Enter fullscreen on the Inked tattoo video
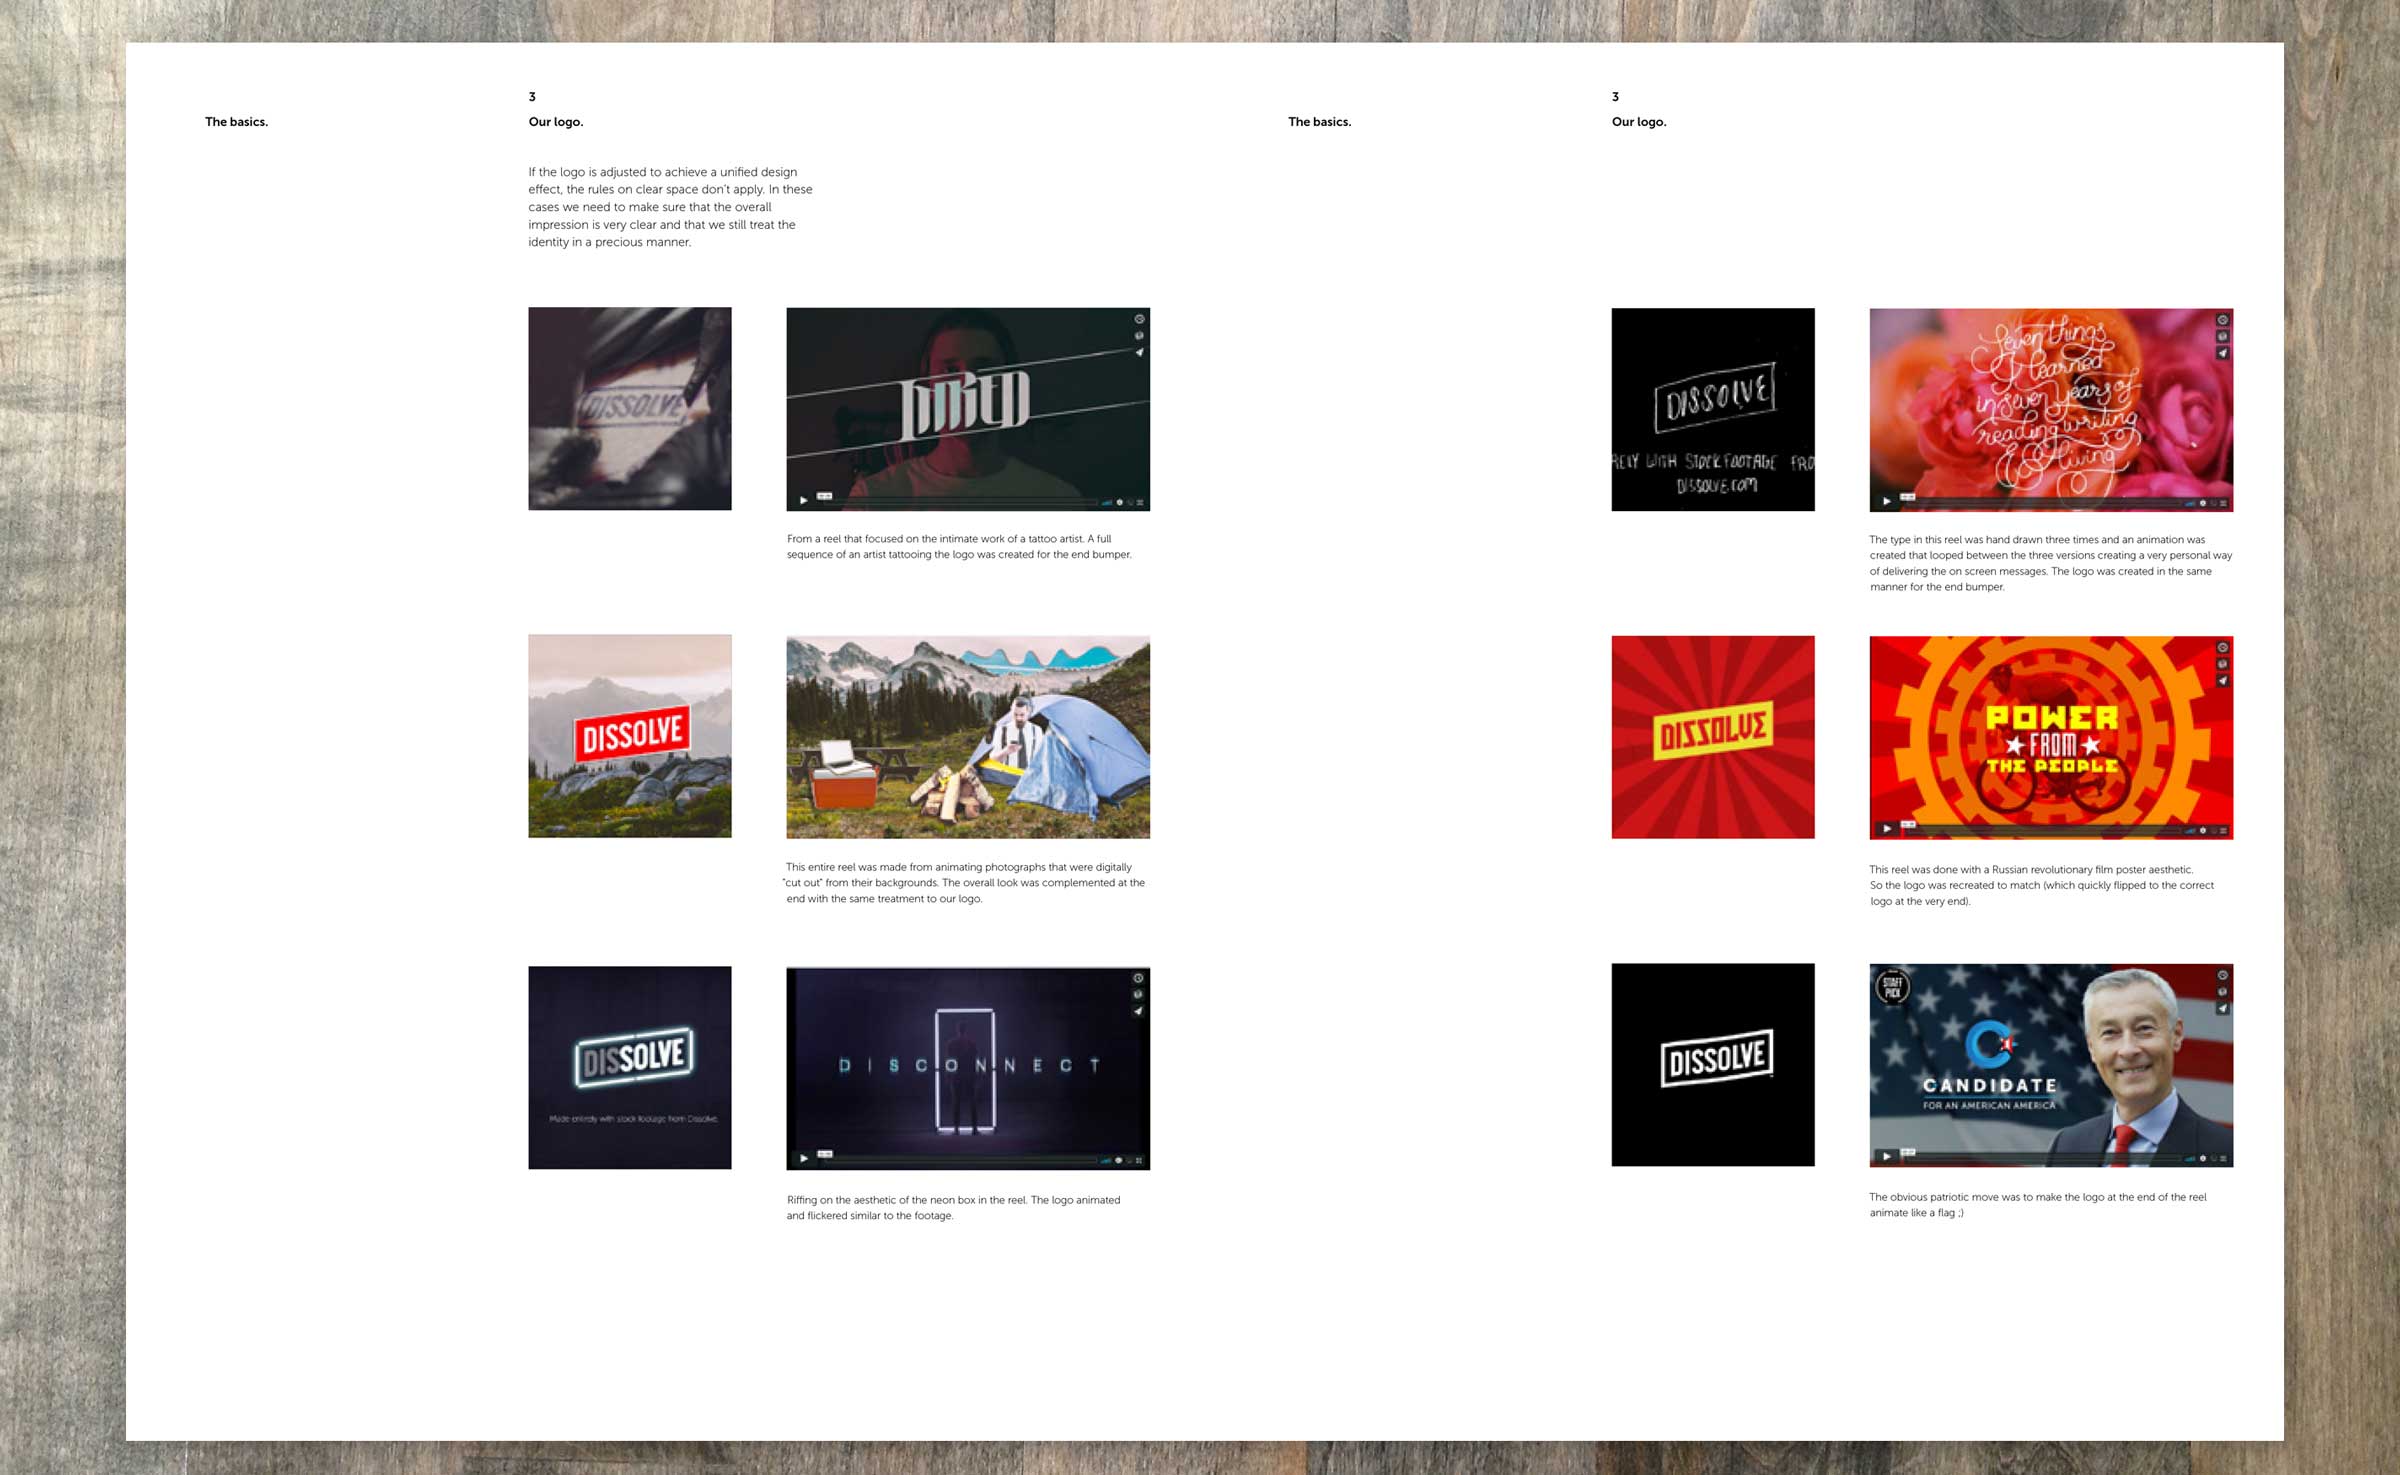The image size is (2400, 1475). [x=1139, y=502]
